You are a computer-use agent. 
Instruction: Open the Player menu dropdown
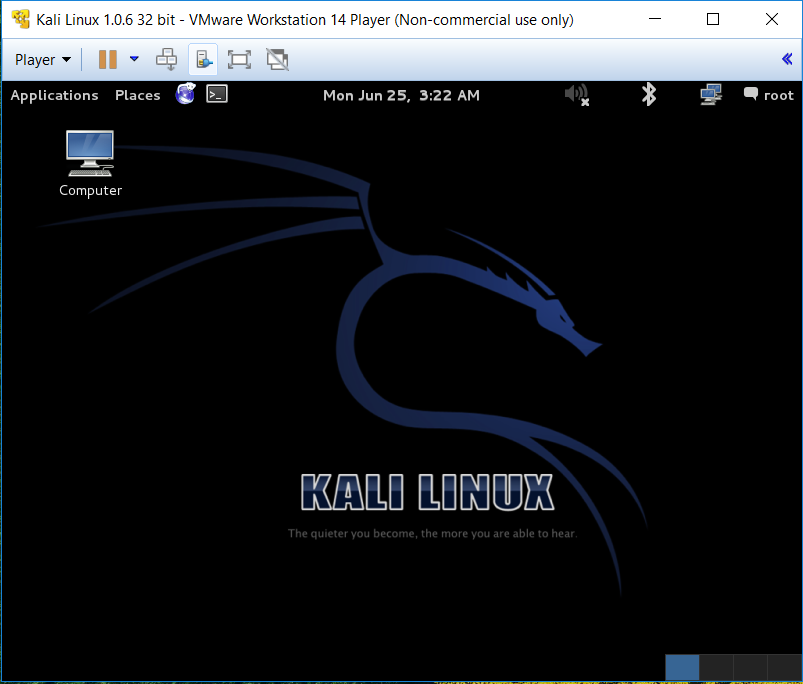click(40, 59)
